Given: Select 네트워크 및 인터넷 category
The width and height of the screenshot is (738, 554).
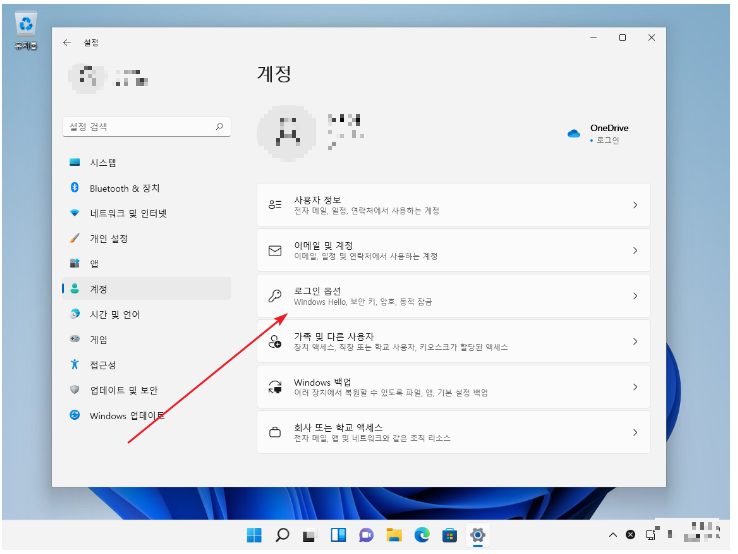Looking at the screenshot, I should [x=146, y=213].
